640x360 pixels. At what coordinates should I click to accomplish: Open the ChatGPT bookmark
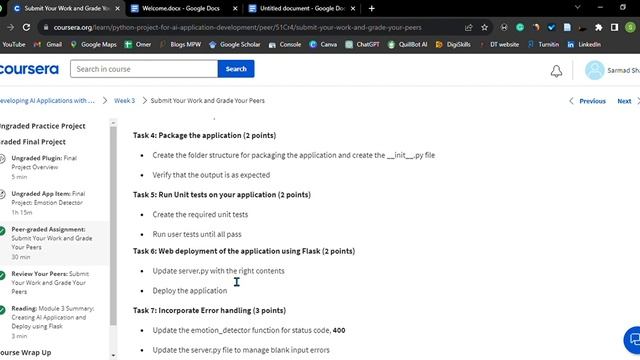(x=362, y=44)
